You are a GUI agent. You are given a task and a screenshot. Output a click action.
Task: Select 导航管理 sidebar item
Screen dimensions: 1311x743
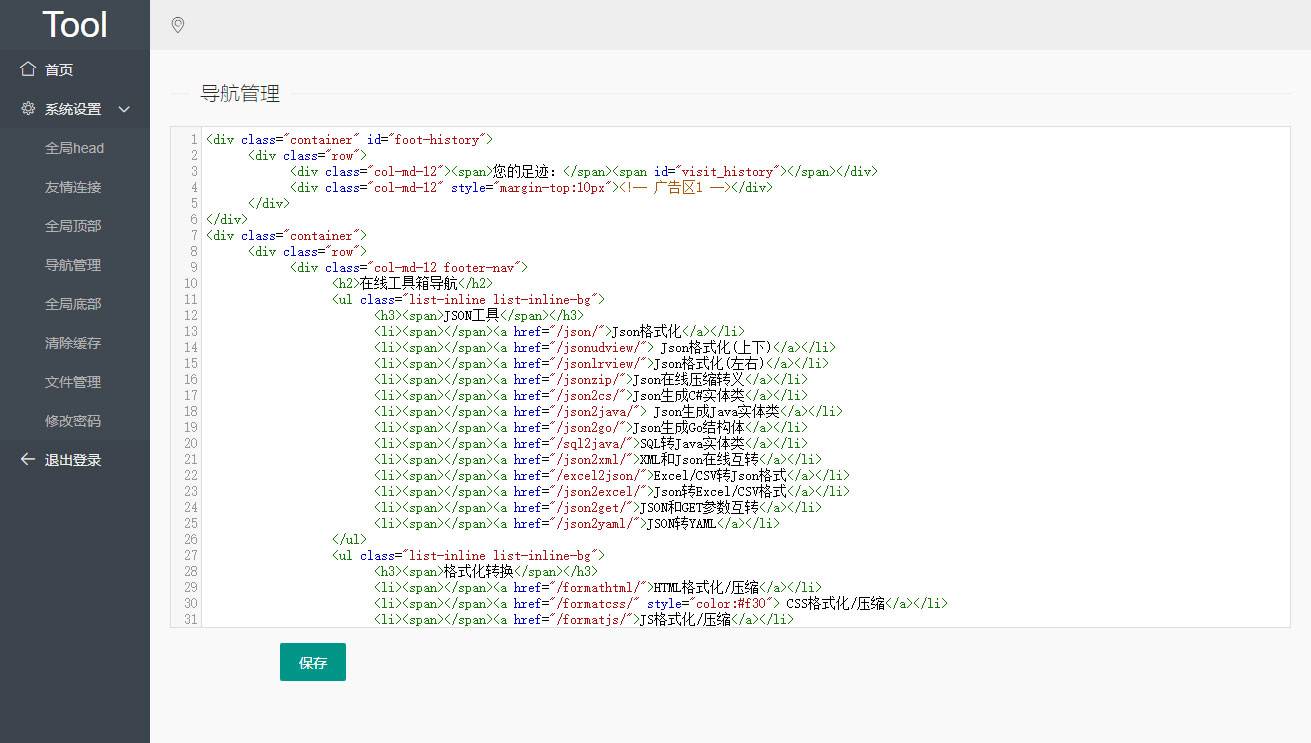tap(73, 265)
